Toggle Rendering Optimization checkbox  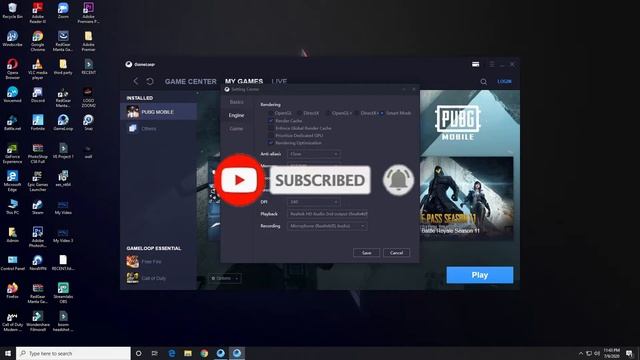point(271,143)
